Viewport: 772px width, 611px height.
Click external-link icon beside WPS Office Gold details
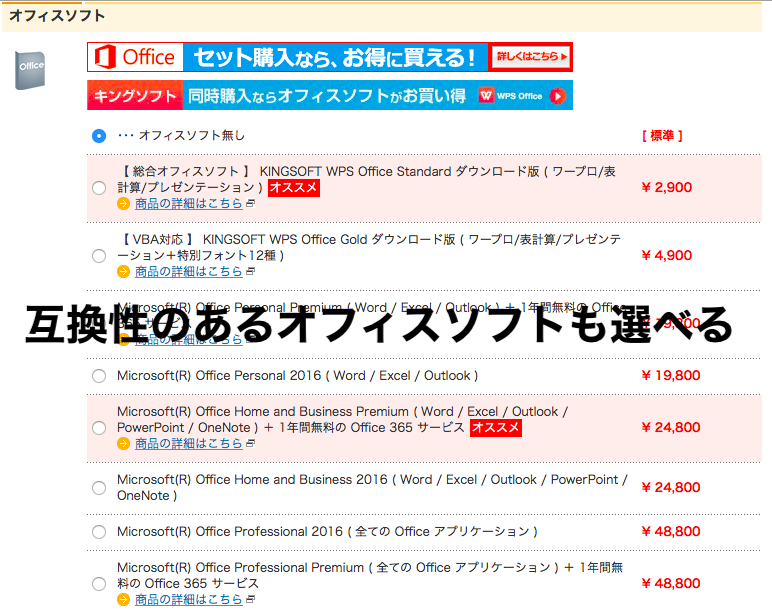point(251,272)
